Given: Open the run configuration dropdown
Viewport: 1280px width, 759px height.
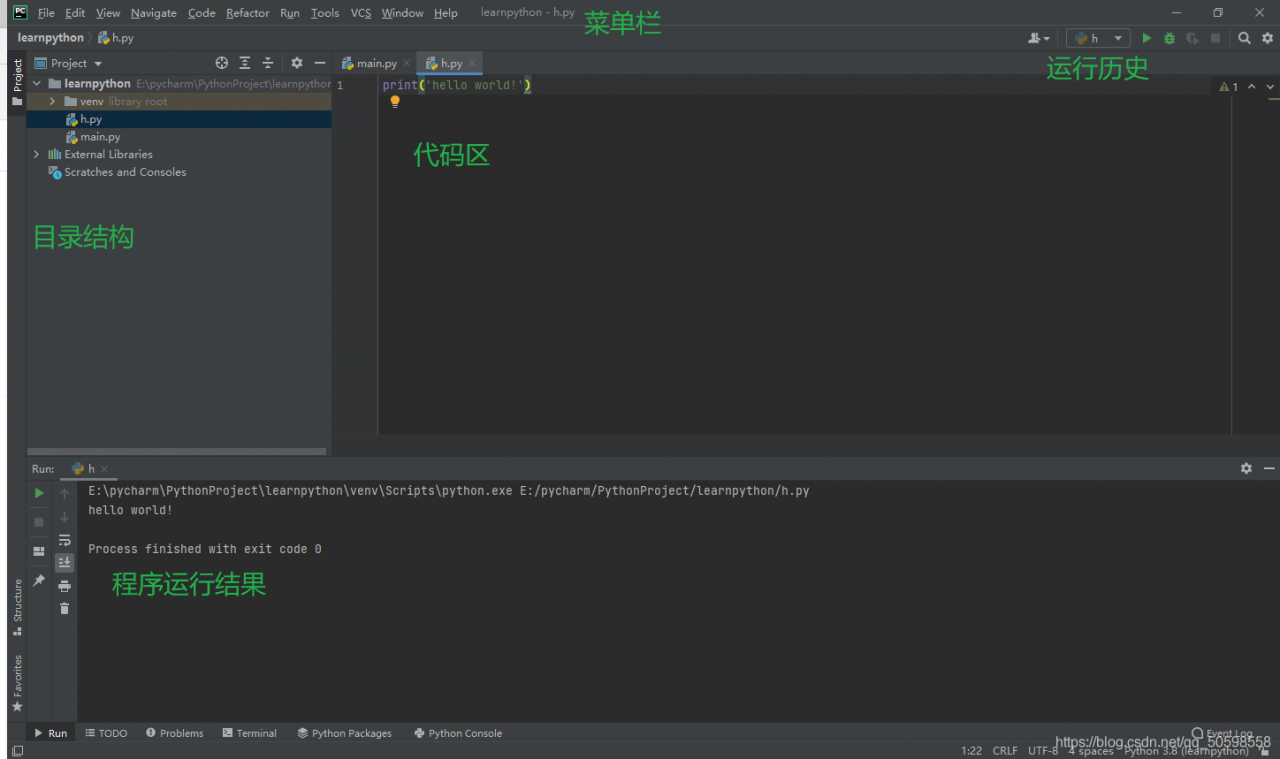Looking at the screenshot, I should coord(1098,38).
